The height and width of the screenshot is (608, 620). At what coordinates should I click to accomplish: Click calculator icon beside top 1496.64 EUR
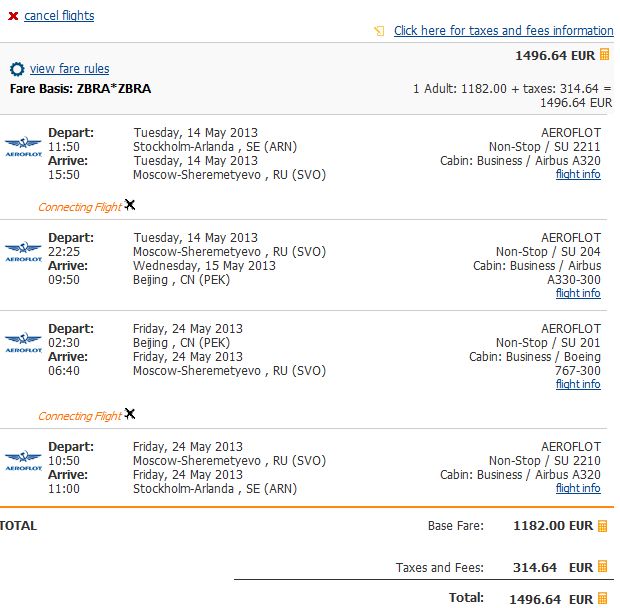point(604,56)
